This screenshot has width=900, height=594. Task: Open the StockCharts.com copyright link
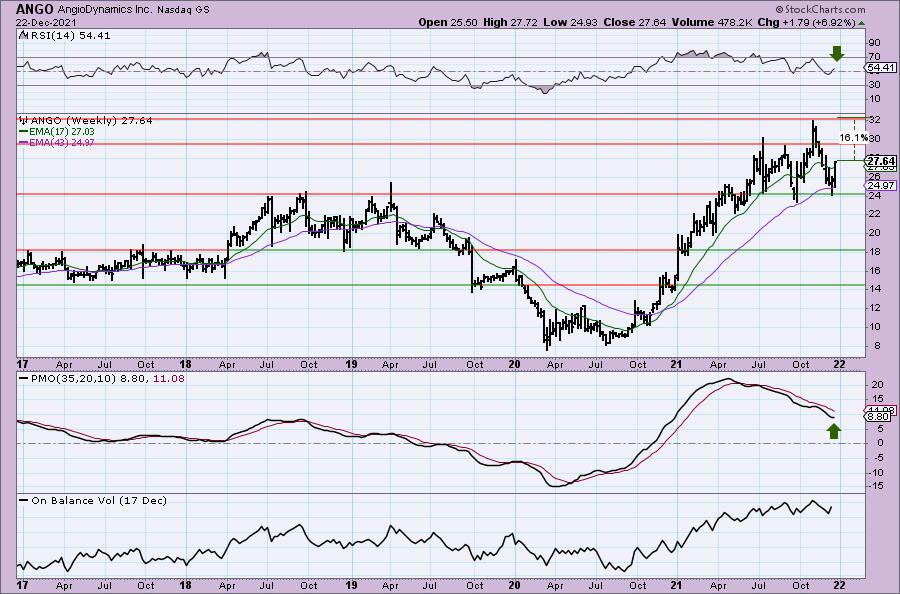click(x=820, y=9)
